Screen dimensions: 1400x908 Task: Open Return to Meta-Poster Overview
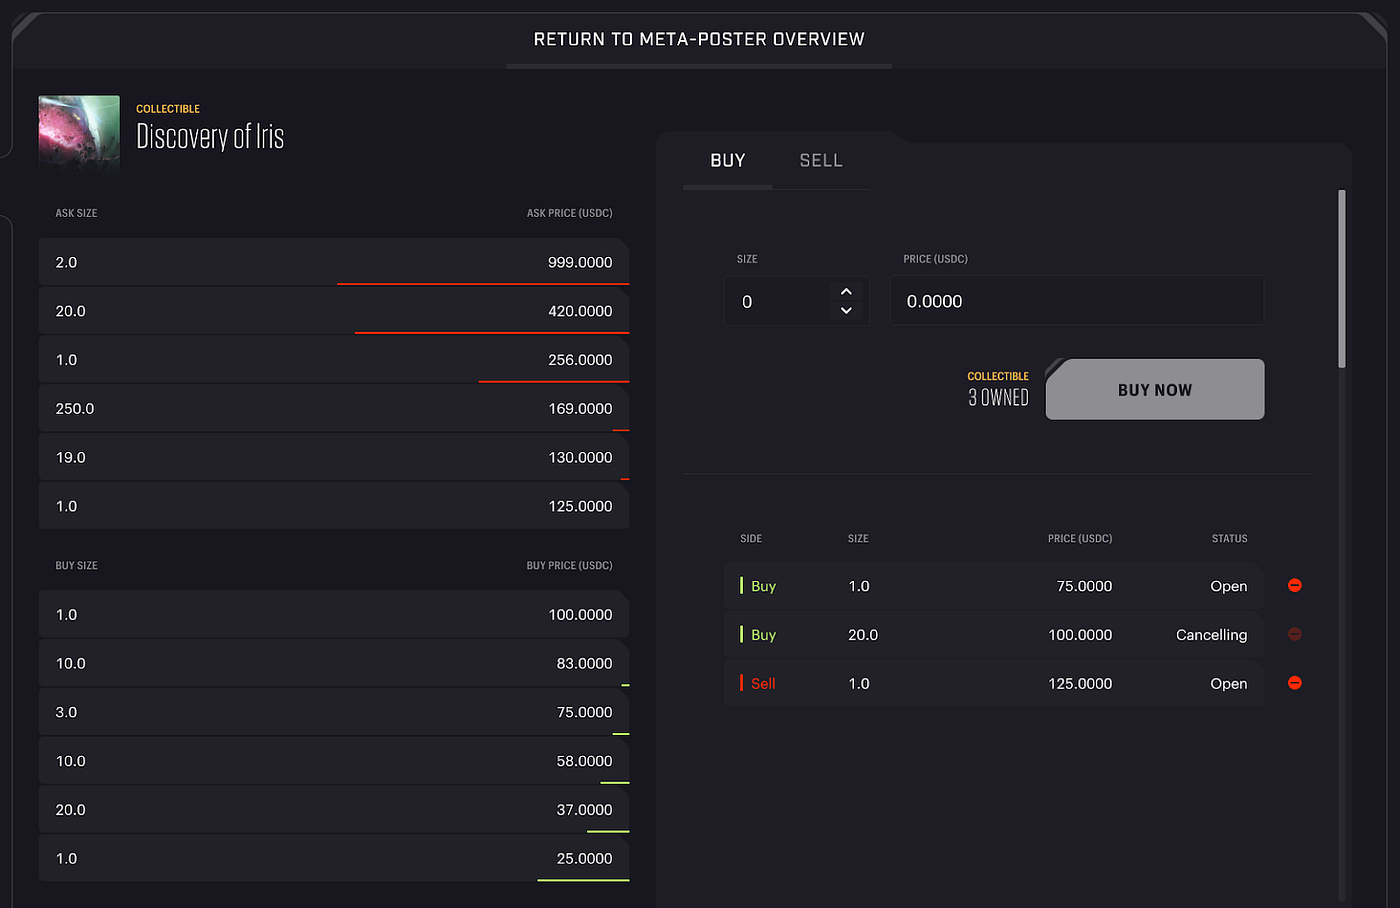(699, 39)
